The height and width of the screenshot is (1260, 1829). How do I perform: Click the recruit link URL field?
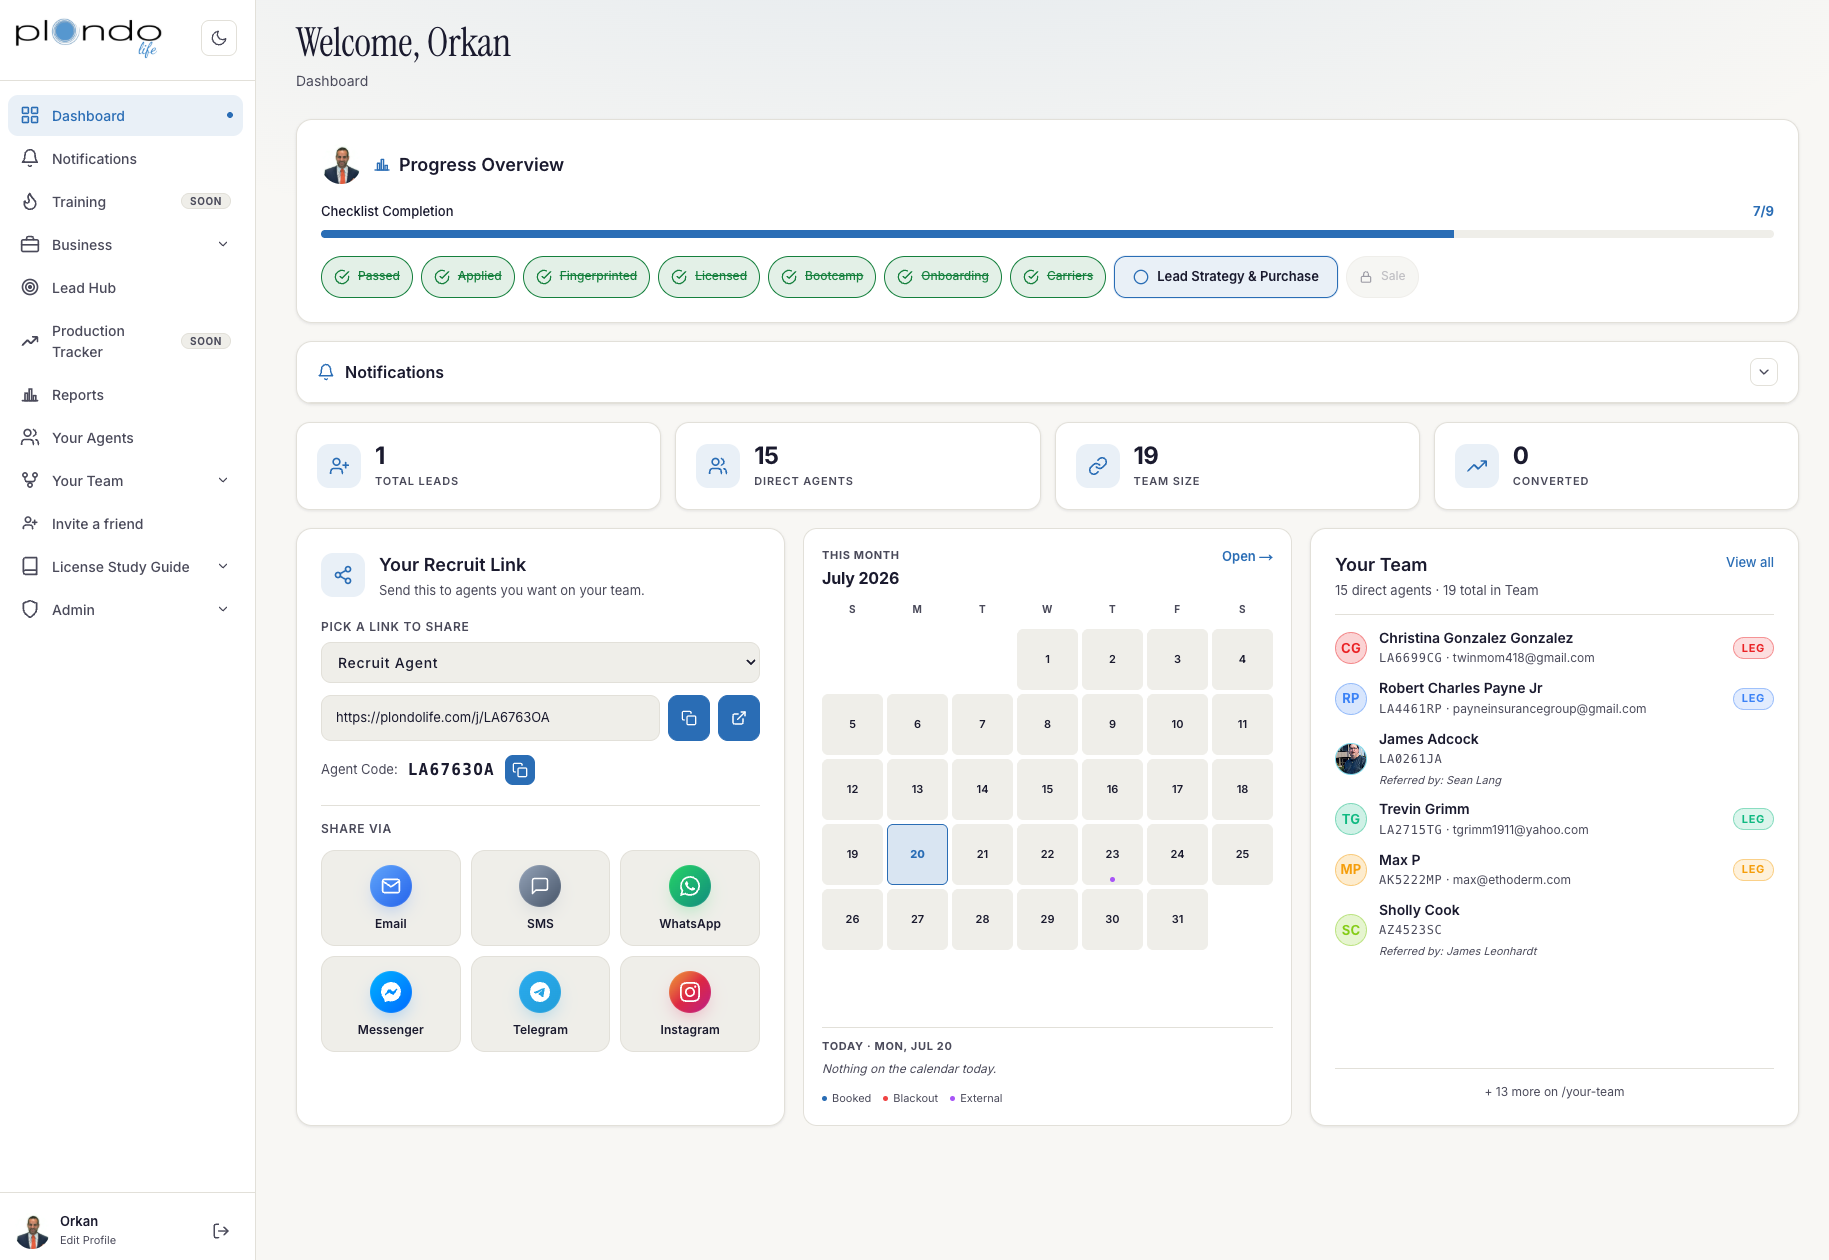pos(490,718)
